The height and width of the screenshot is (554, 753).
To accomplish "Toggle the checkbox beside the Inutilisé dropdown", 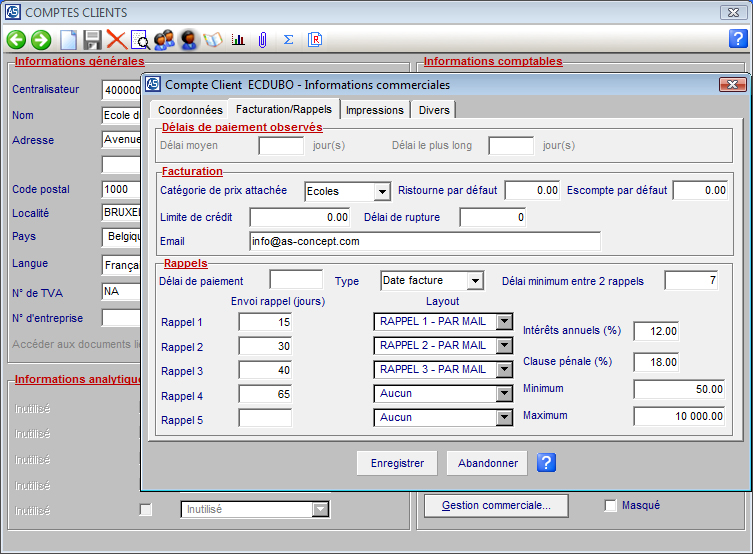I will pyautogui.click(x=146, y=510).
